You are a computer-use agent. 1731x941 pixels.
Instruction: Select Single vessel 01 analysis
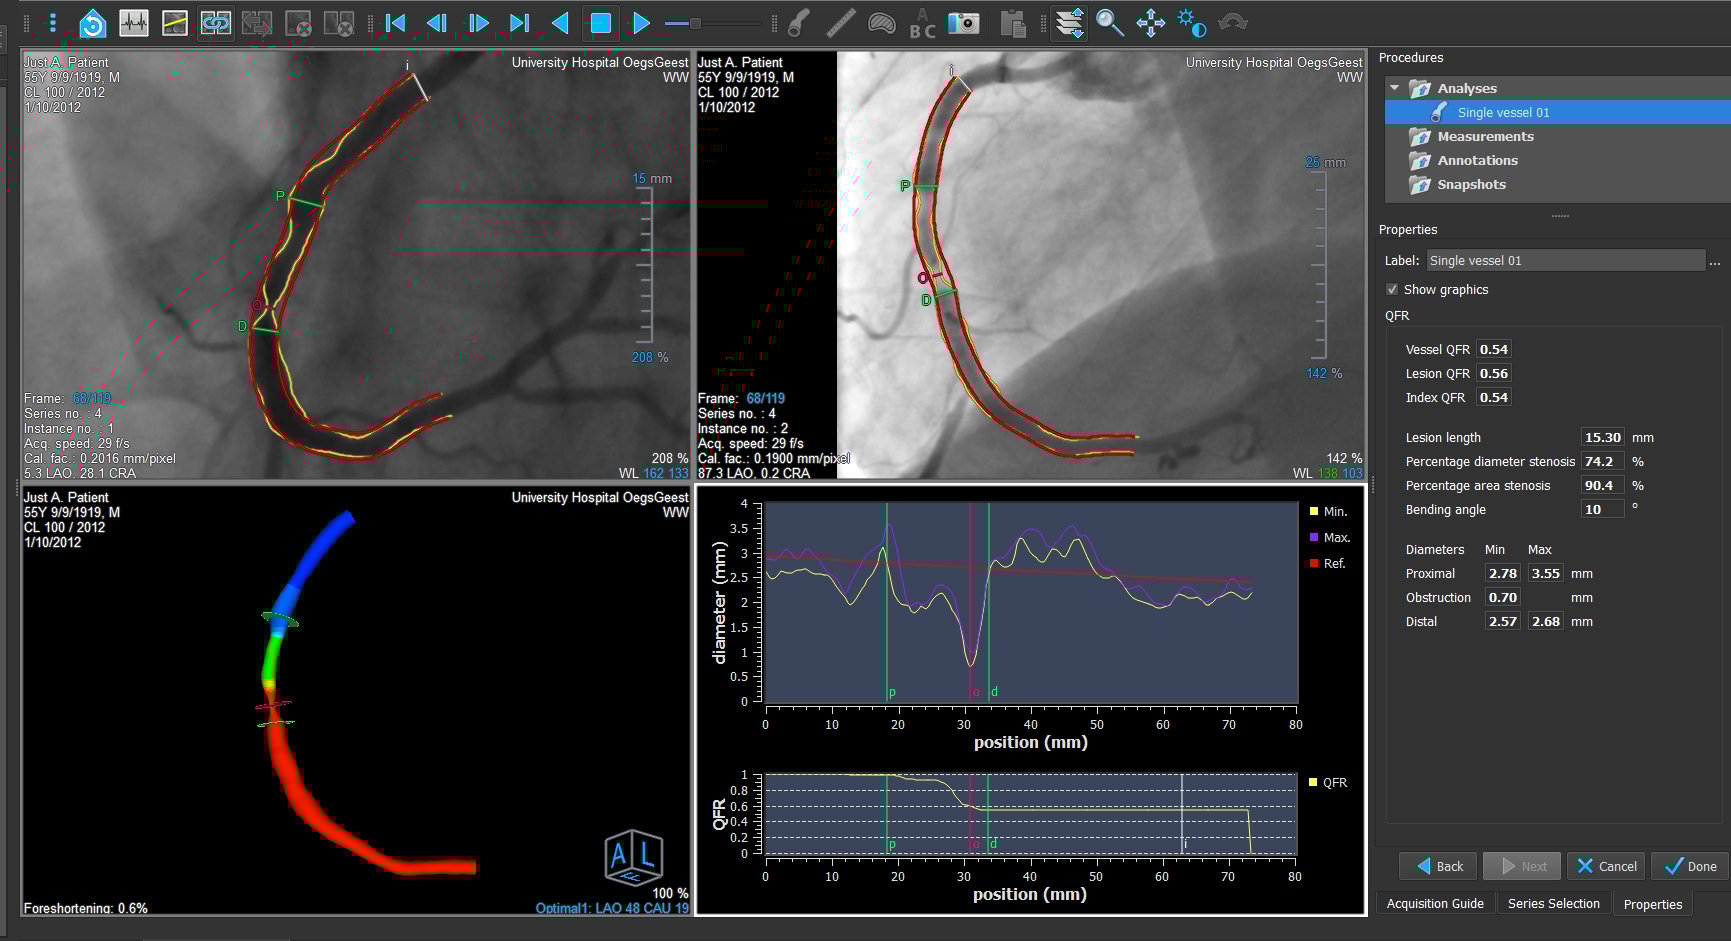(1503, 112)
